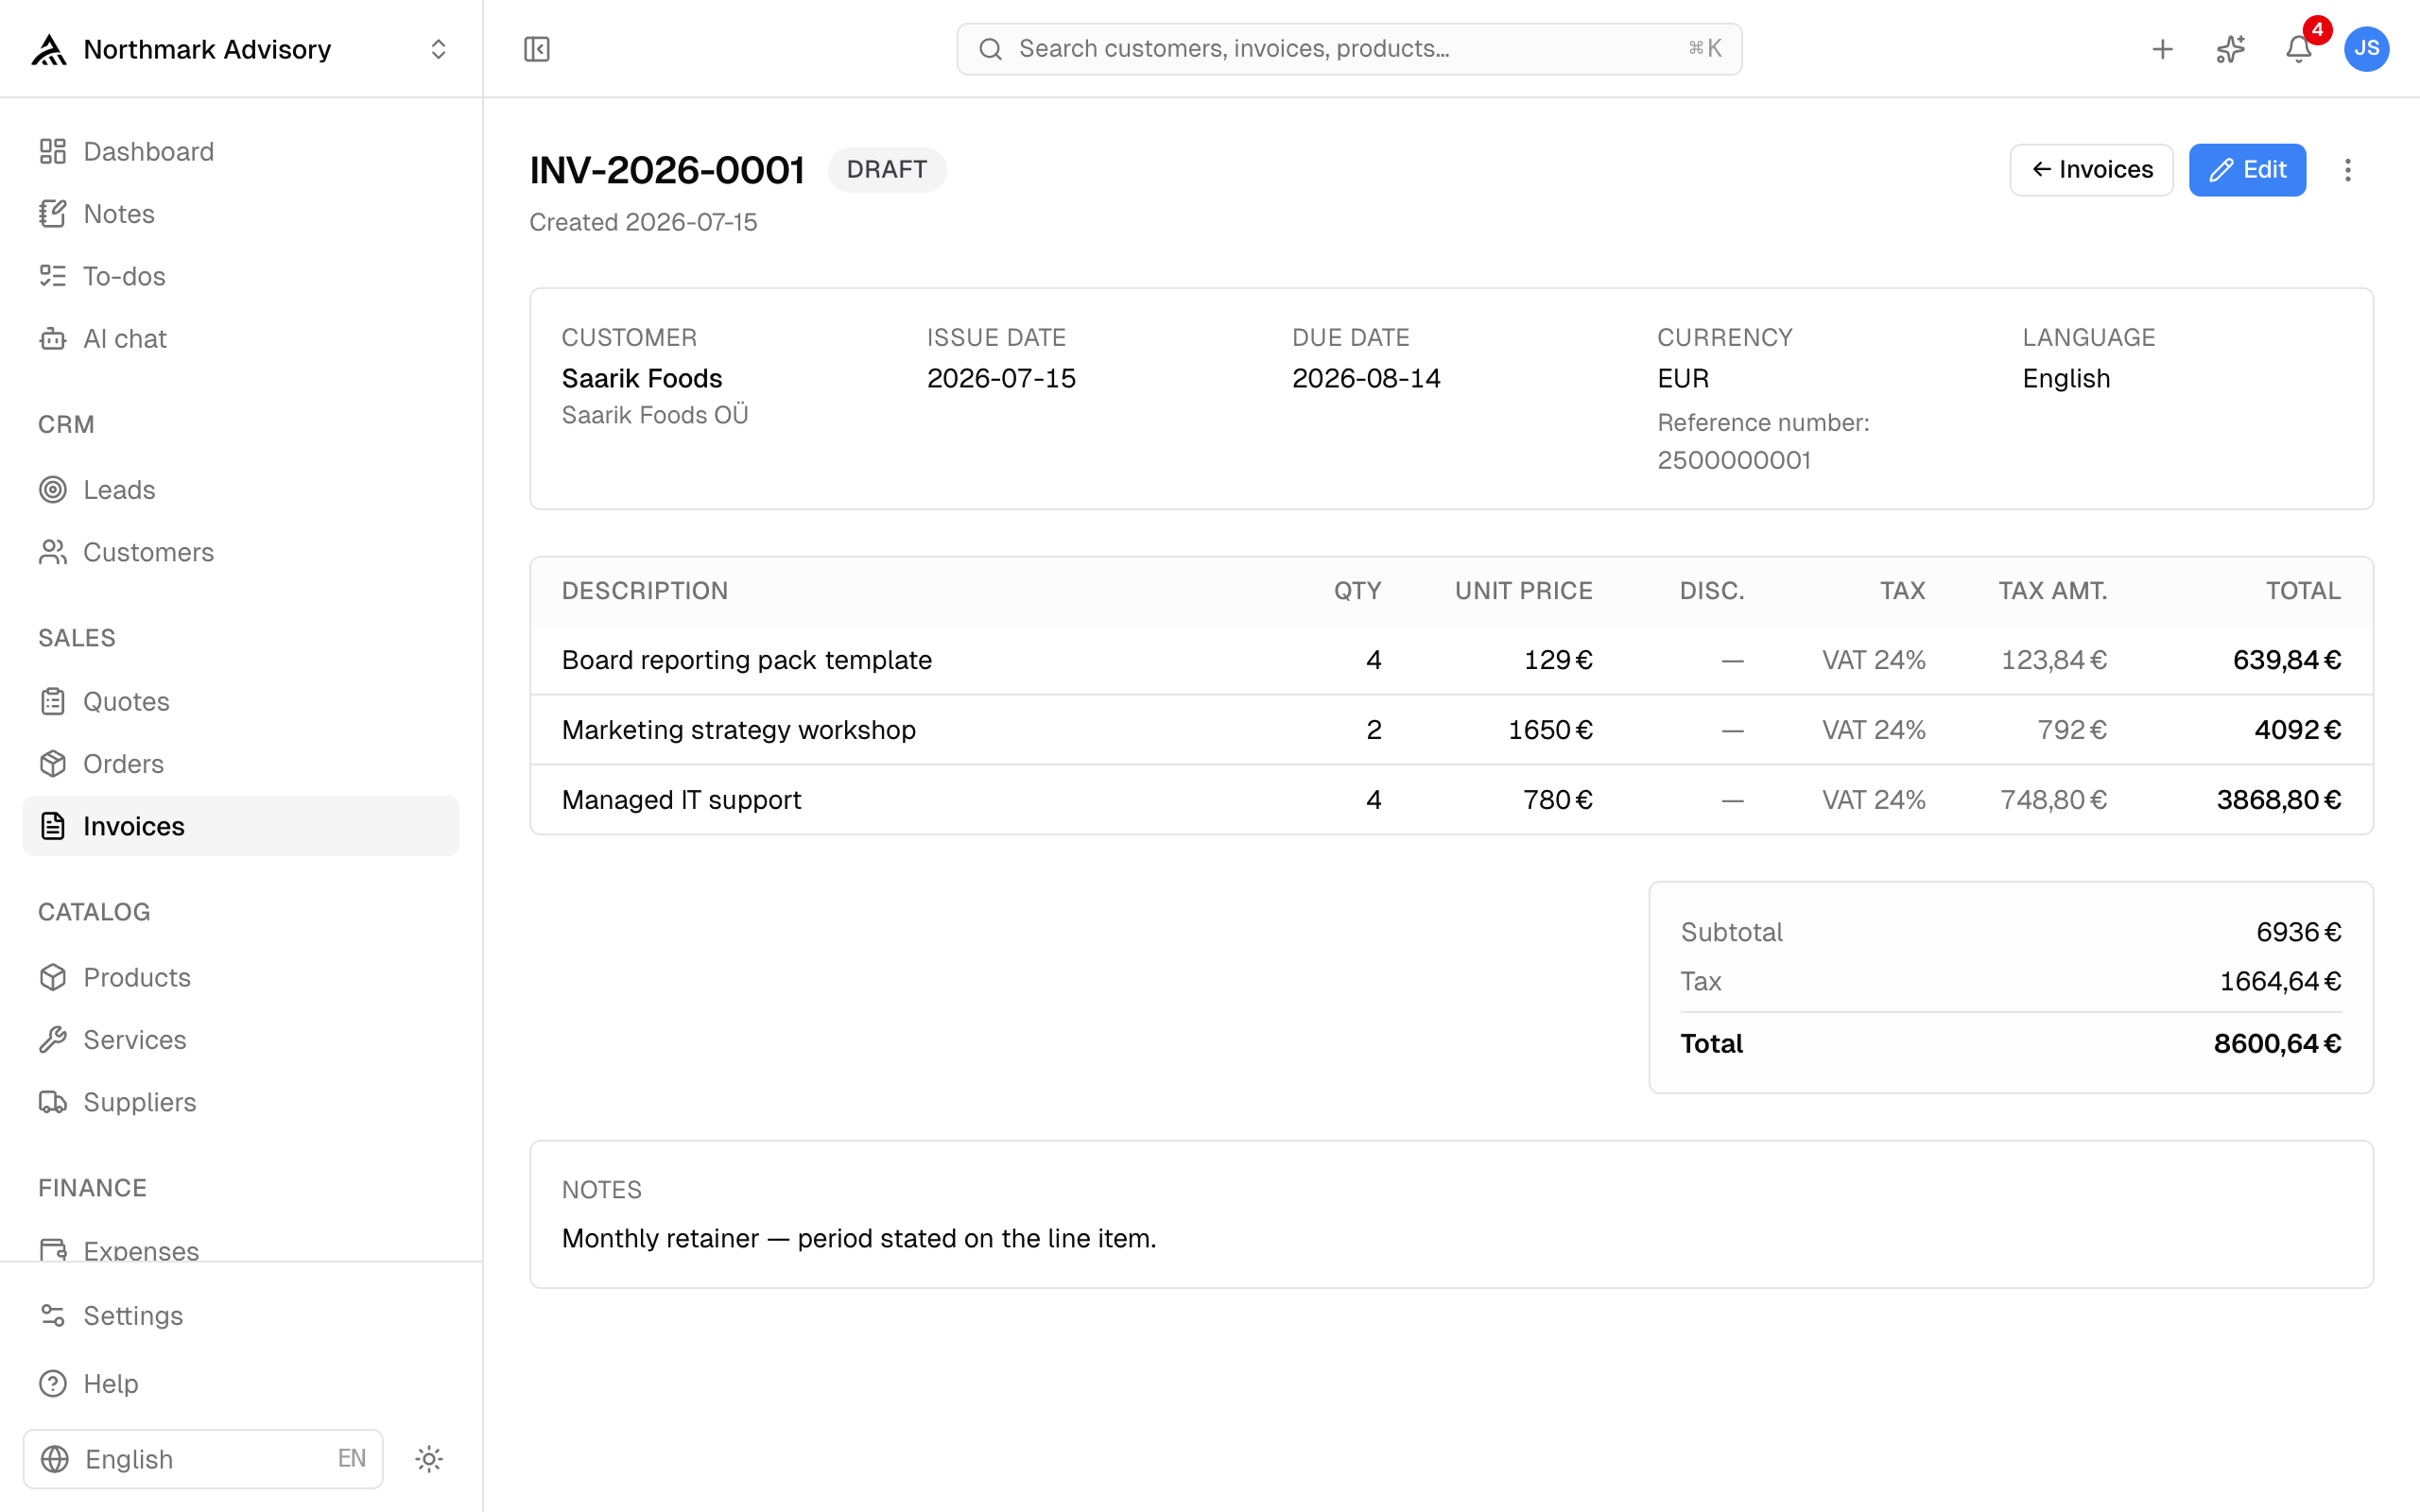Click issue date 2026-07-15 value
The width and height of the screenshot is (2420, 1512).
click(1001, 379)
